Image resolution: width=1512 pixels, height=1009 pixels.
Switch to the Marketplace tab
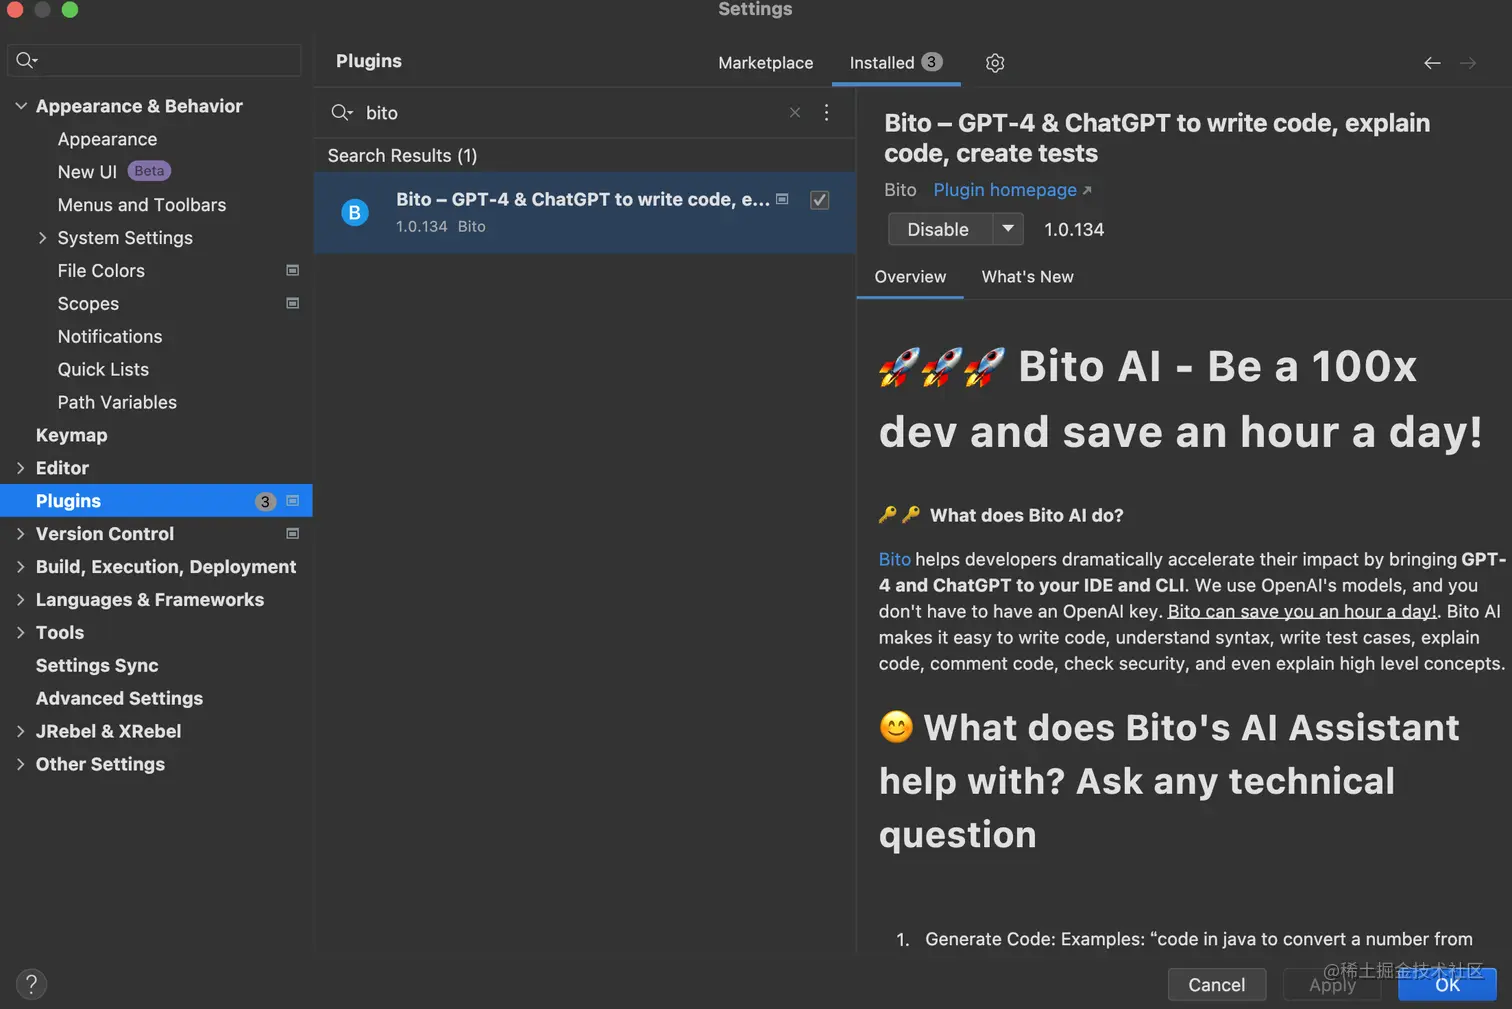tap(766, 63)
